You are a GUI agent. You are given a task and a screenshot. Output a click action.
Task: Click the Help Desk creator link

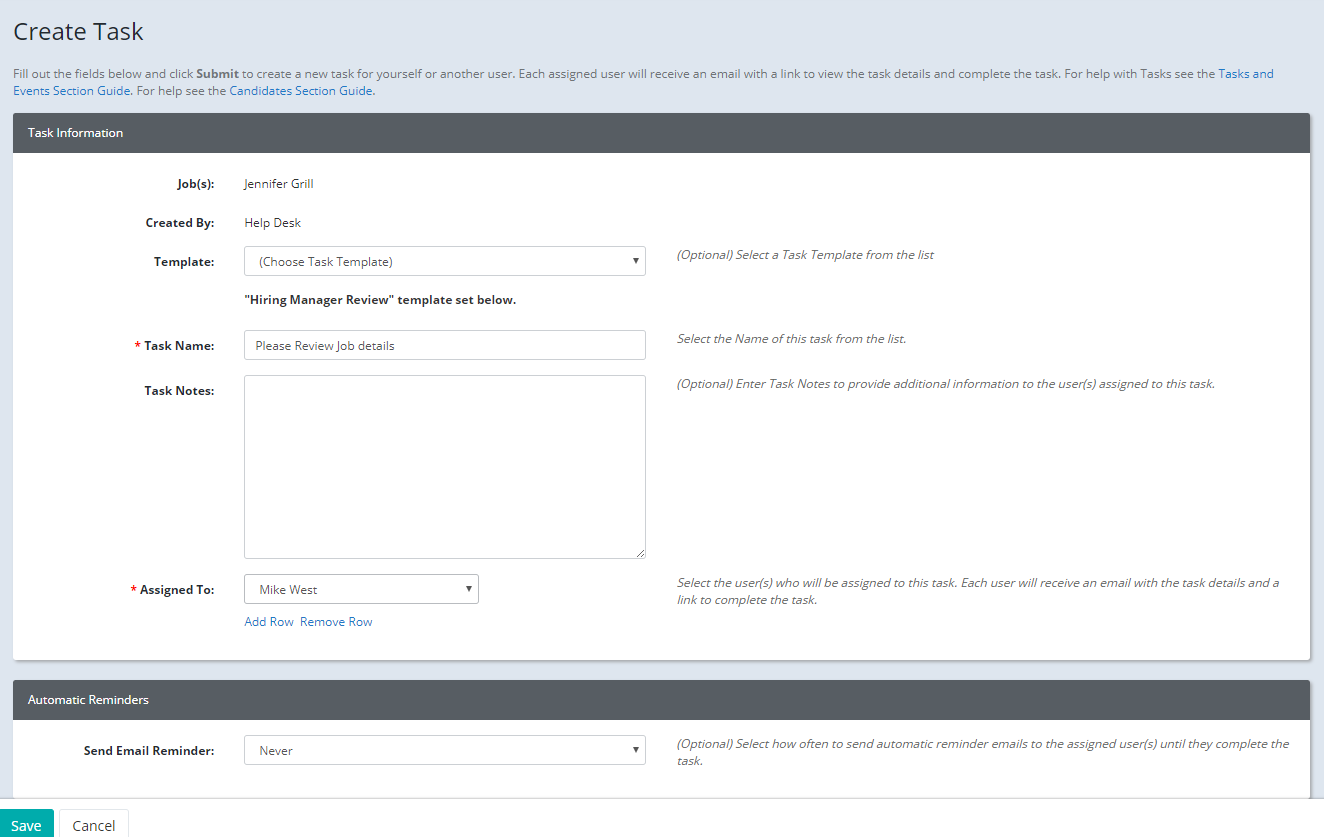[x=272, y=222]
